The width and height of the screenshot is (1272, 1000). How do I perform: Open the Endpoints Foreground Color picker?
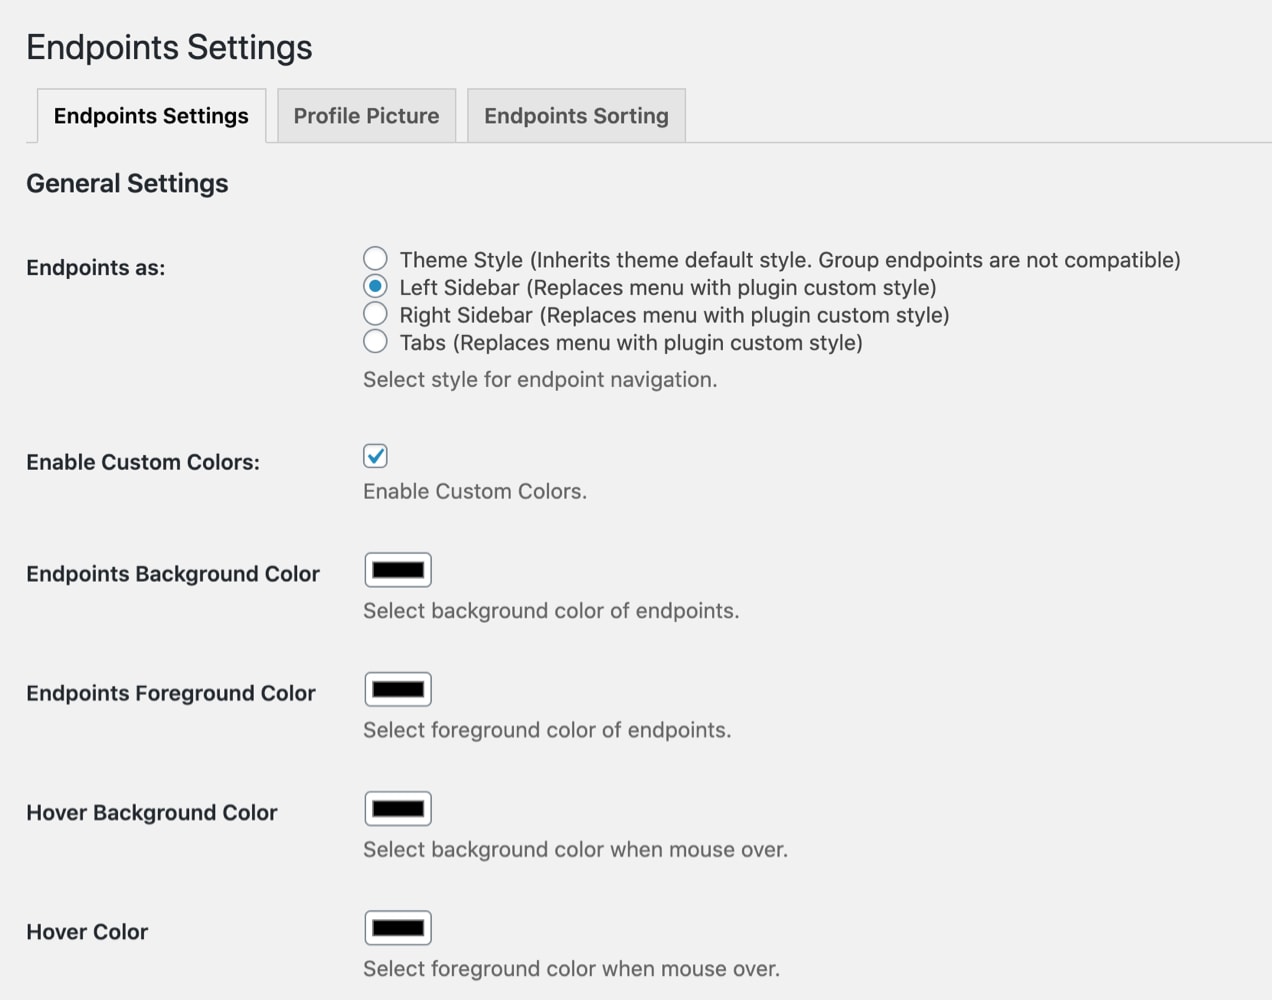click(397, 688)
